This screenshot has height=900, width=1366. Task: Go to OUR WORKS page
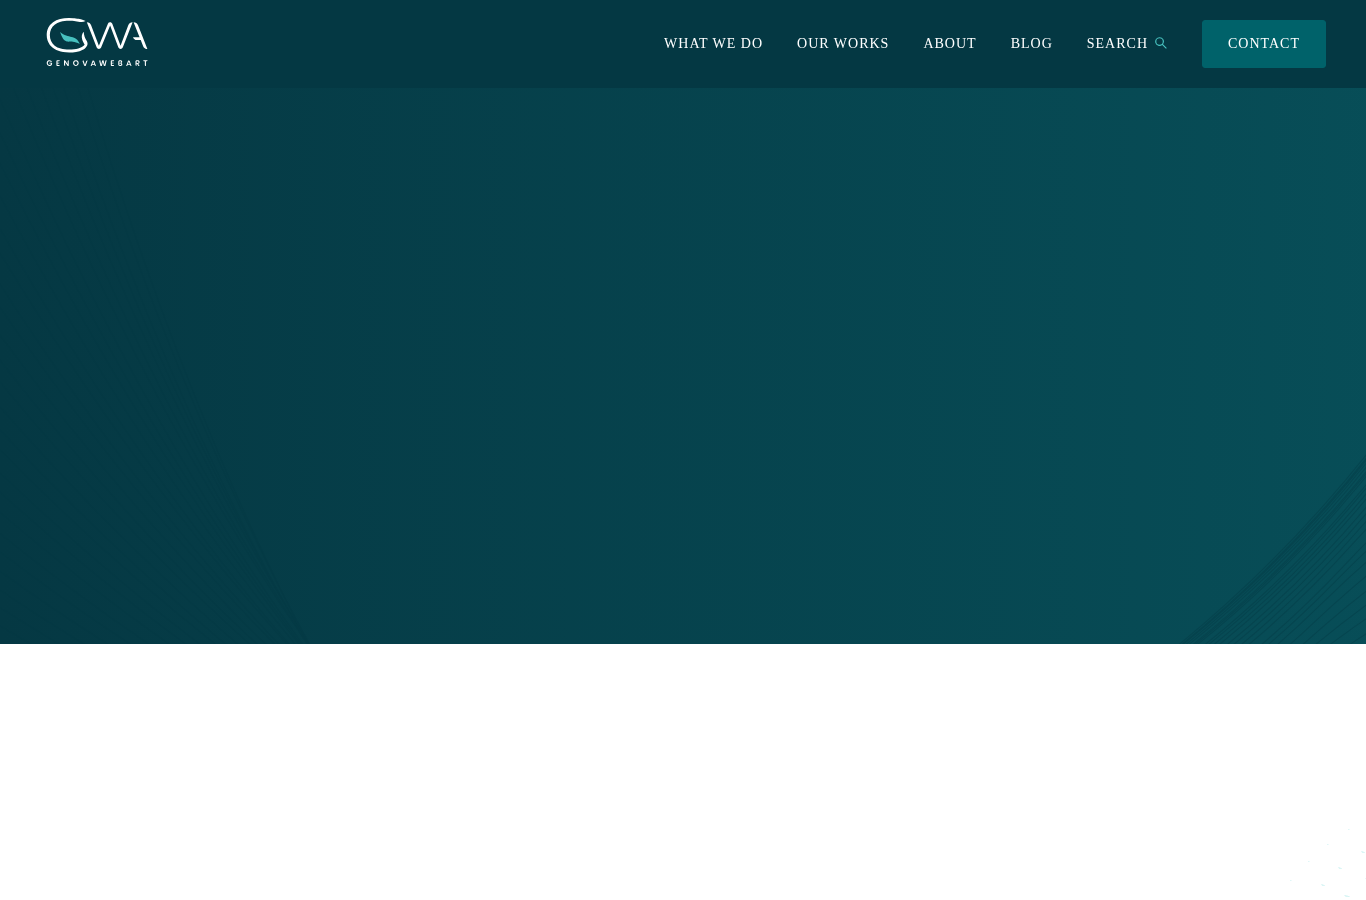point(843,43)
